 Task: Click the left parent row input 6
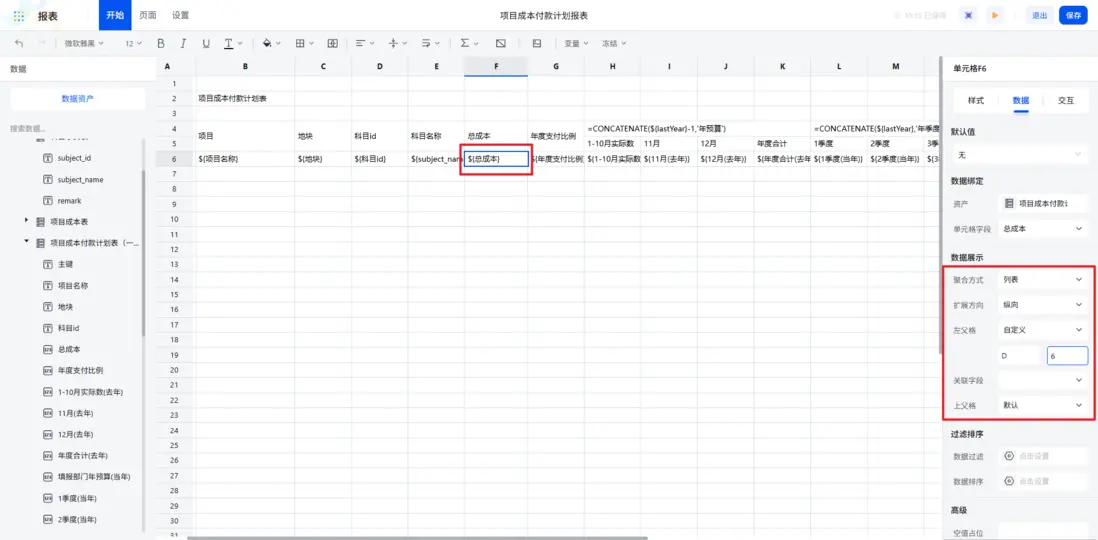pyautogui.click(x=1067, y=356)
